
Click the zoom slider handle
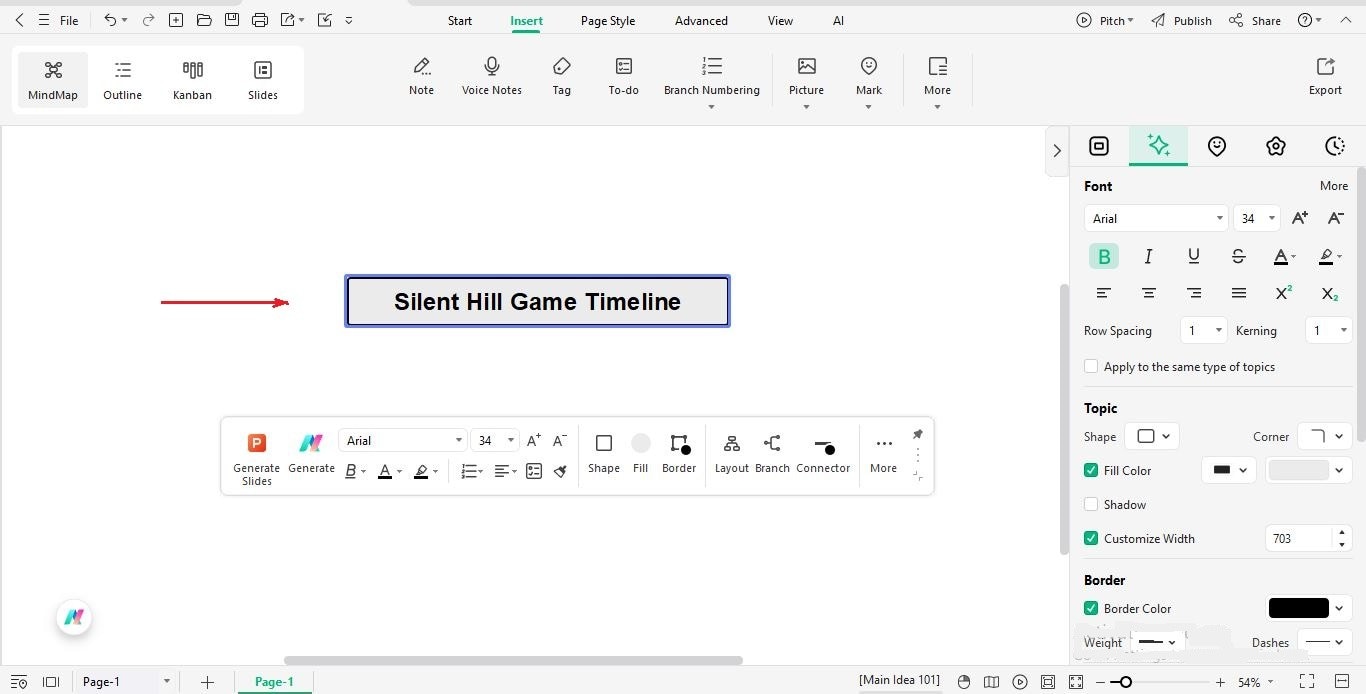click(x=1126, y=682)
